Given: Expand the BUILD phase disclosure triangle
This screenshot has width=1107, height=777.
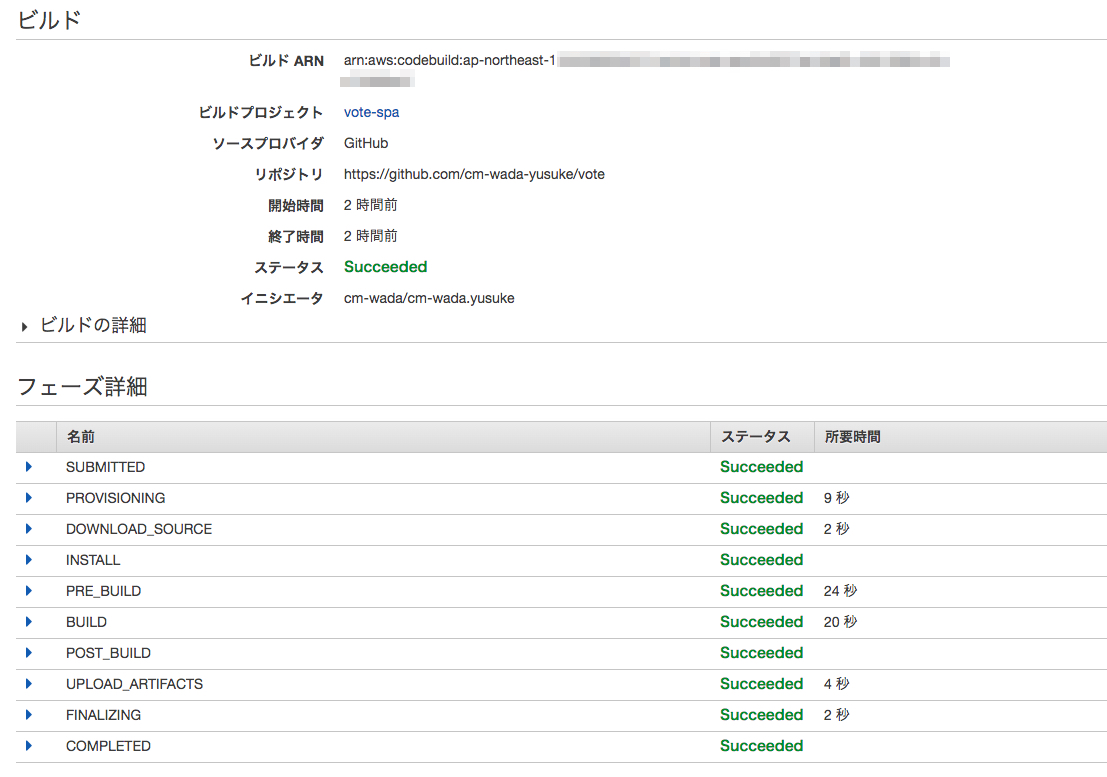Looking at the screenshot, I should click(x=28, y=622).
